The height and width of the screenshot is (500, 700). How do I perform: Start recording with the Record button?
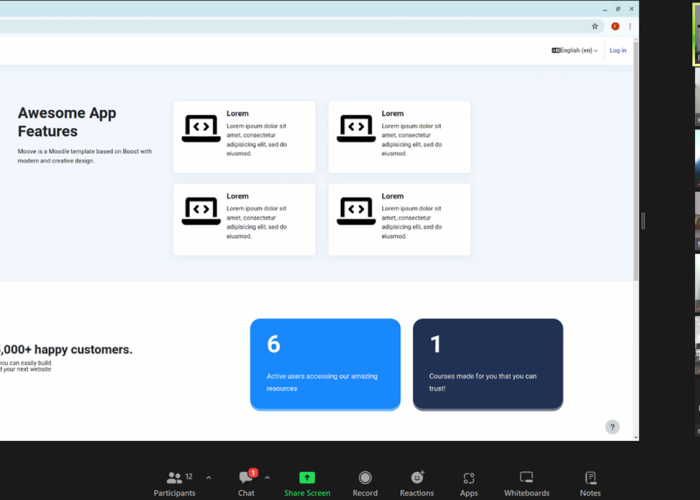tap(365, 482)
